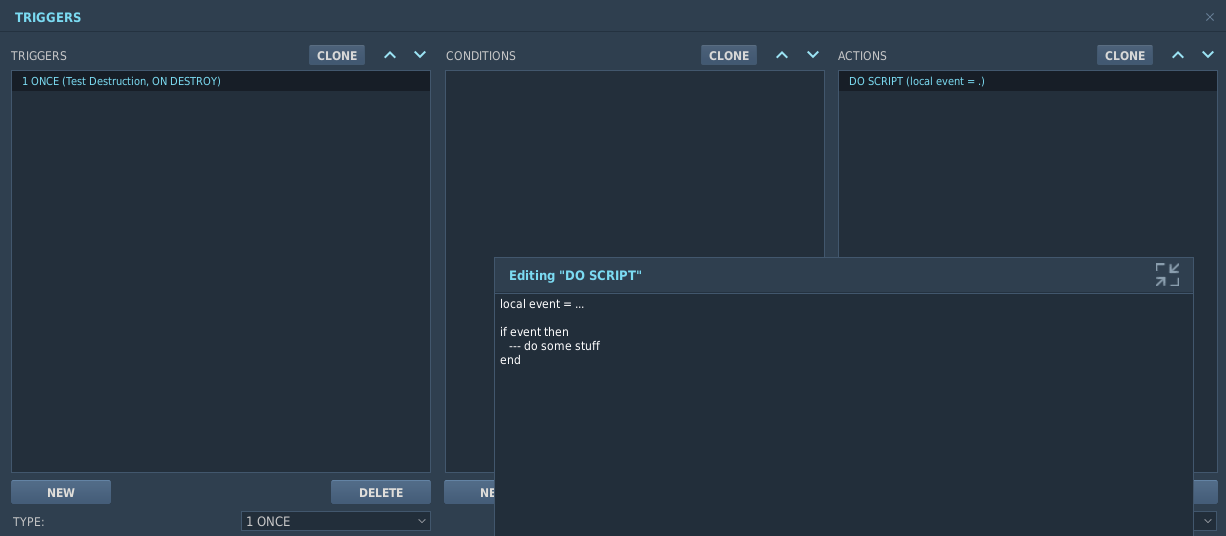Move action up in Actions list
The width and height of the screenshot is (1226, 536).
[x=1178, y=55]
